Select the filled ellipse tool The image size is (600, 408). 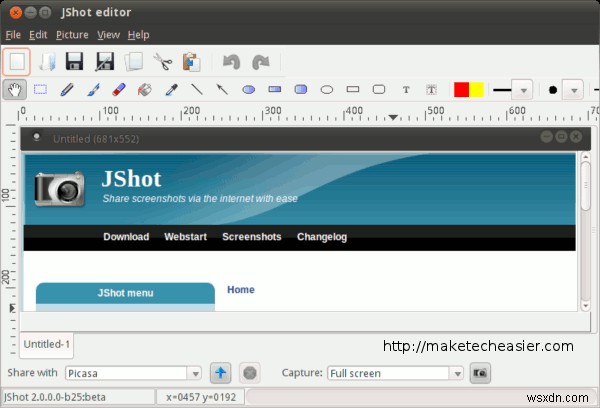249,90
